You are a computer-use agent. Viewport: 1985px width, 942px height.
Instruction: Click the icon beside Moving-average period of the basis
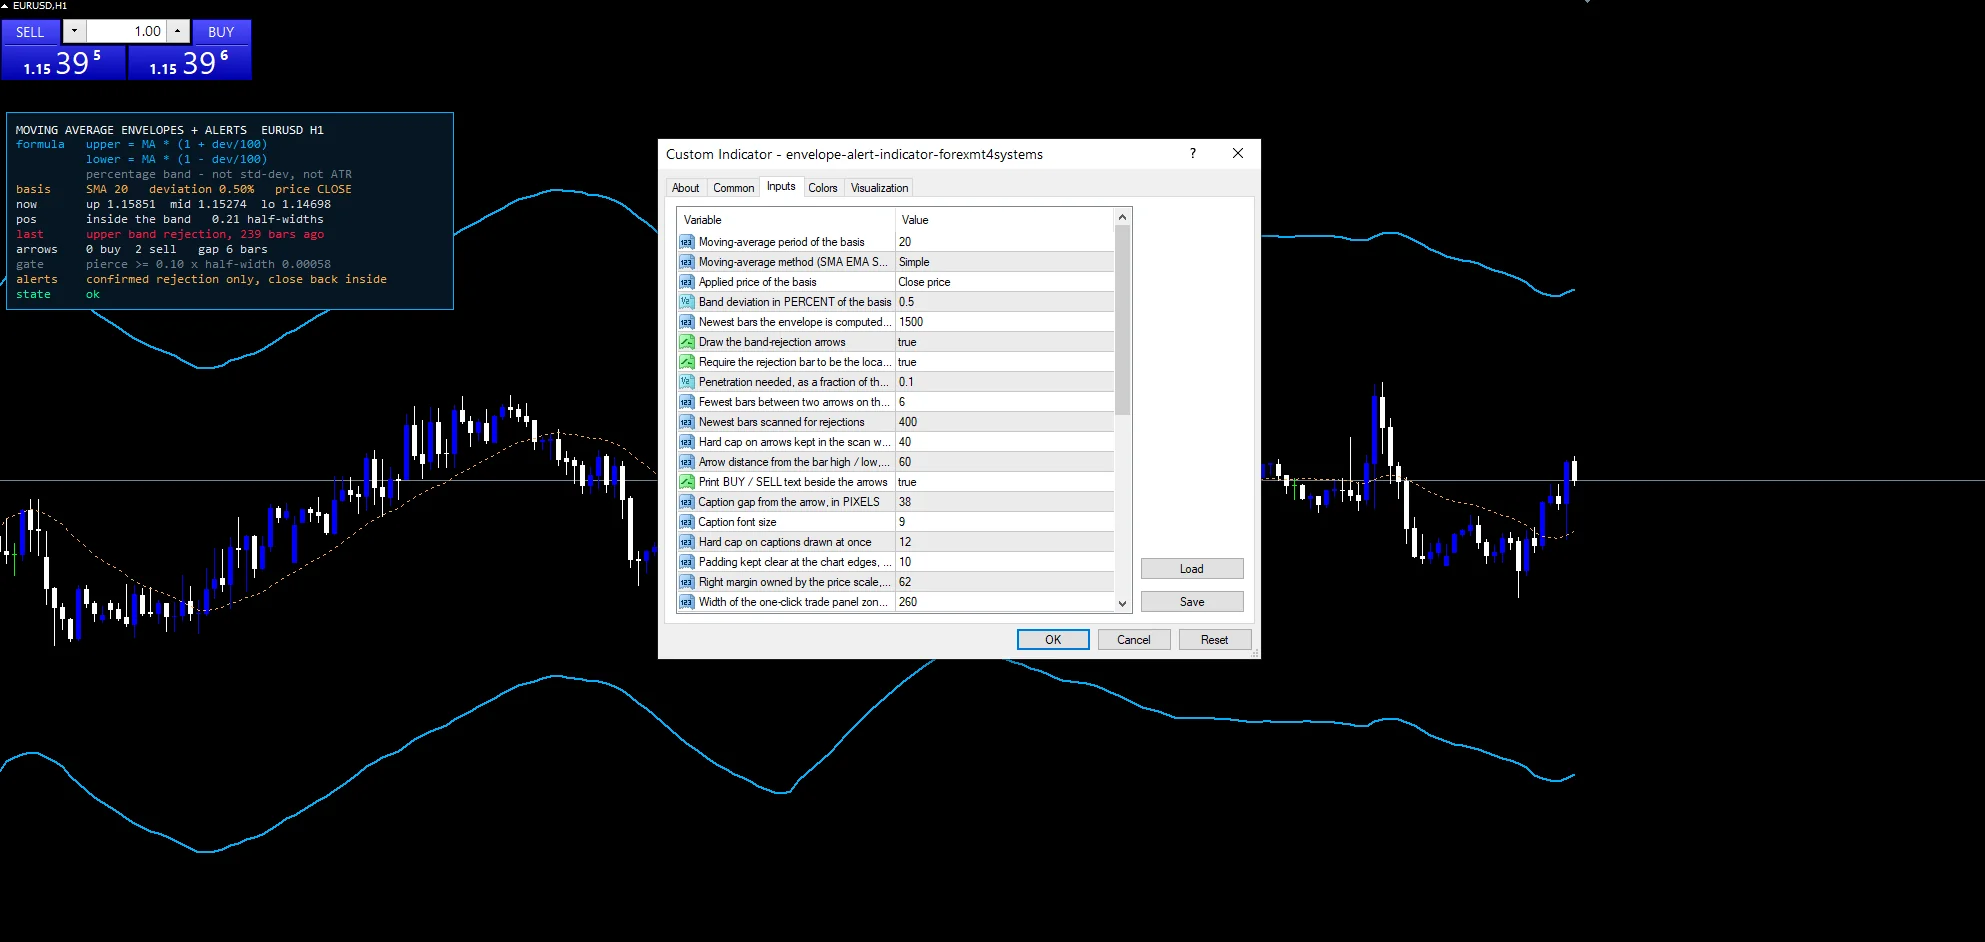pyautogui.click(x=686, y=242)
